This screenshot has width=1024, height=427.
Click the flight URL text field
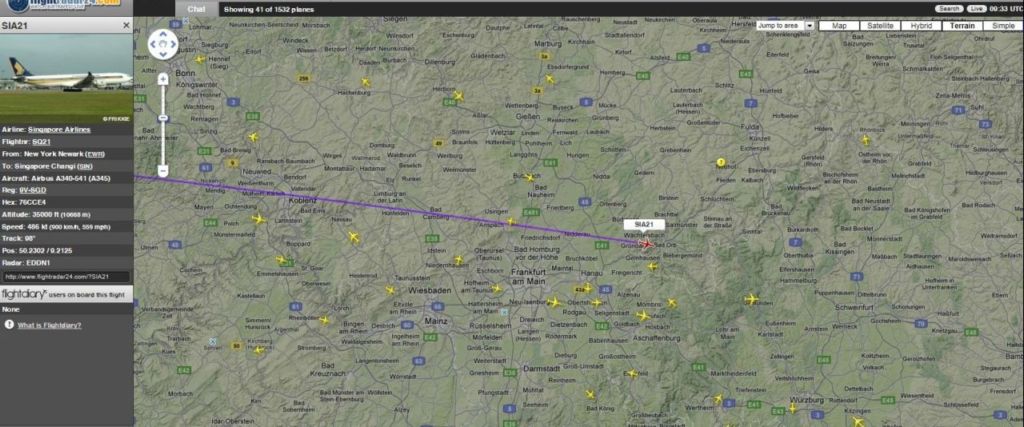65,277
